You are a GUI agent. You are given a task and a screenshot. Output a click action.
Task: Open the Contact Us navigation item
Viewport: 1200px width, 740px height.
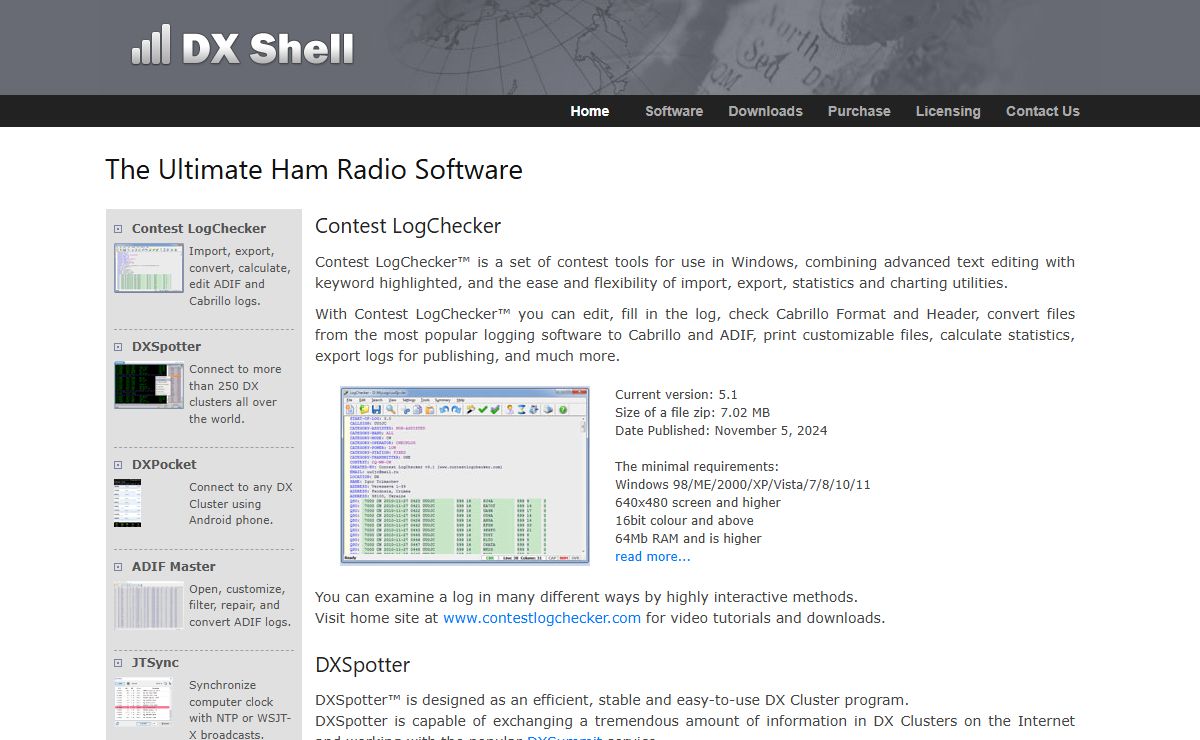(1043, 111)
